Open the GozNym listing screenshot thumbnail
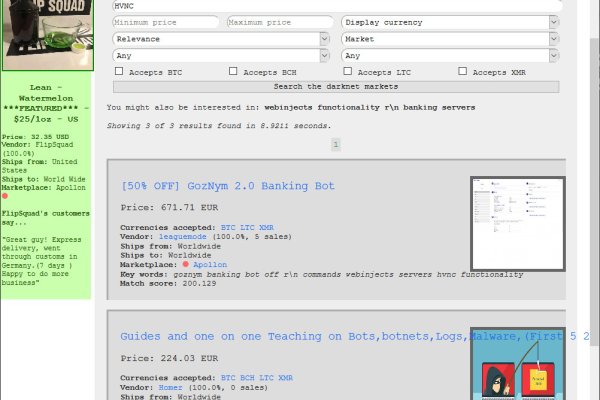 point(518,224)
